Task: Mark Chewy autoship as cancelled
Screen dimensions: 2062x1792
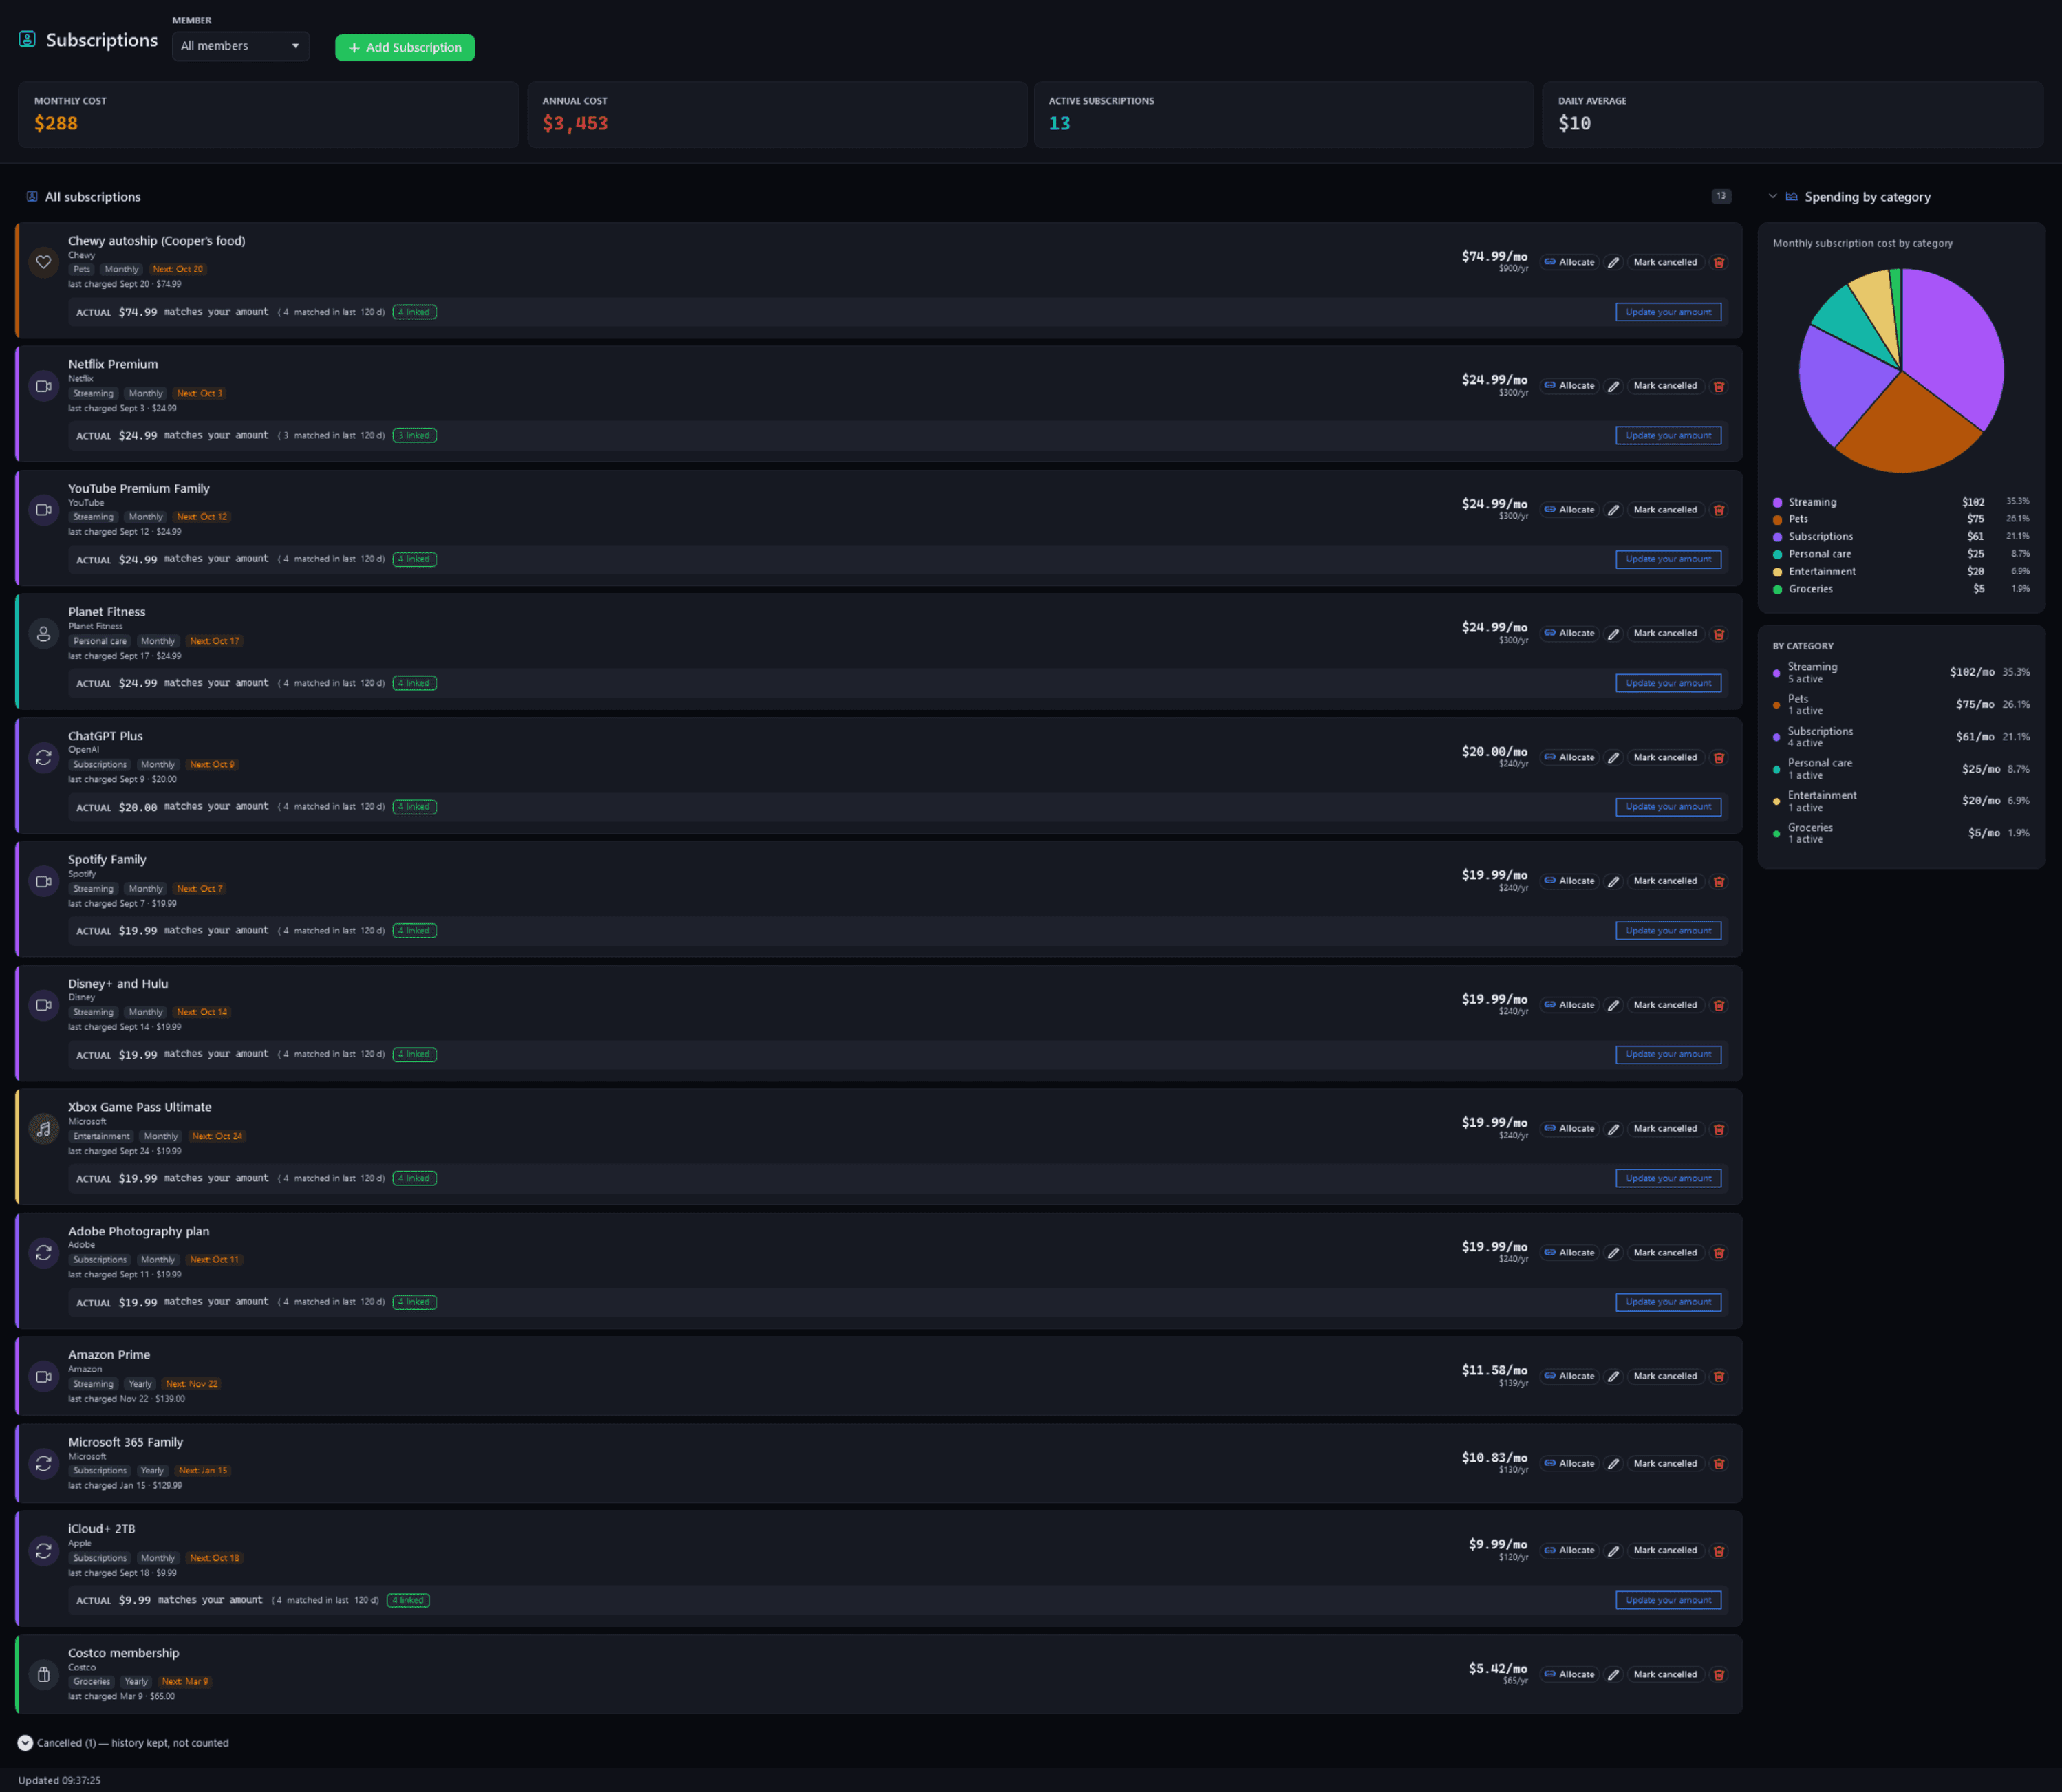Action: click(1665, 262)
